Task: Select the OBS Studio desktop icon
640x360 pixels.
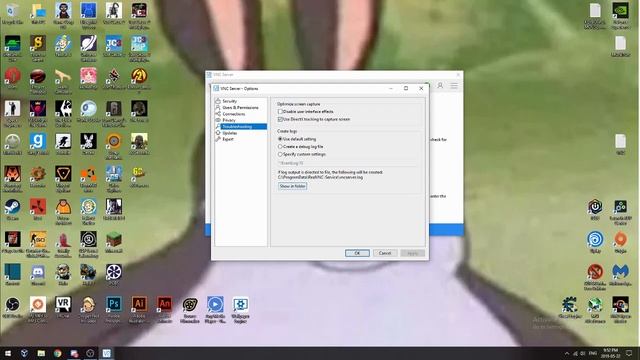Action: click(12, 308)
